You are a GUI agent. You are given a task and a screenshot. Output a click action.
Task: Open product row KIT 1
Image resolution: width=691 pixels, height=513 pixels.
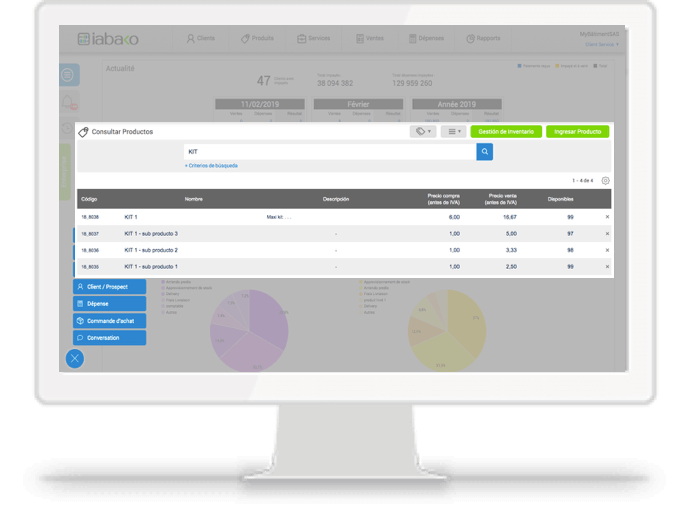344,217
